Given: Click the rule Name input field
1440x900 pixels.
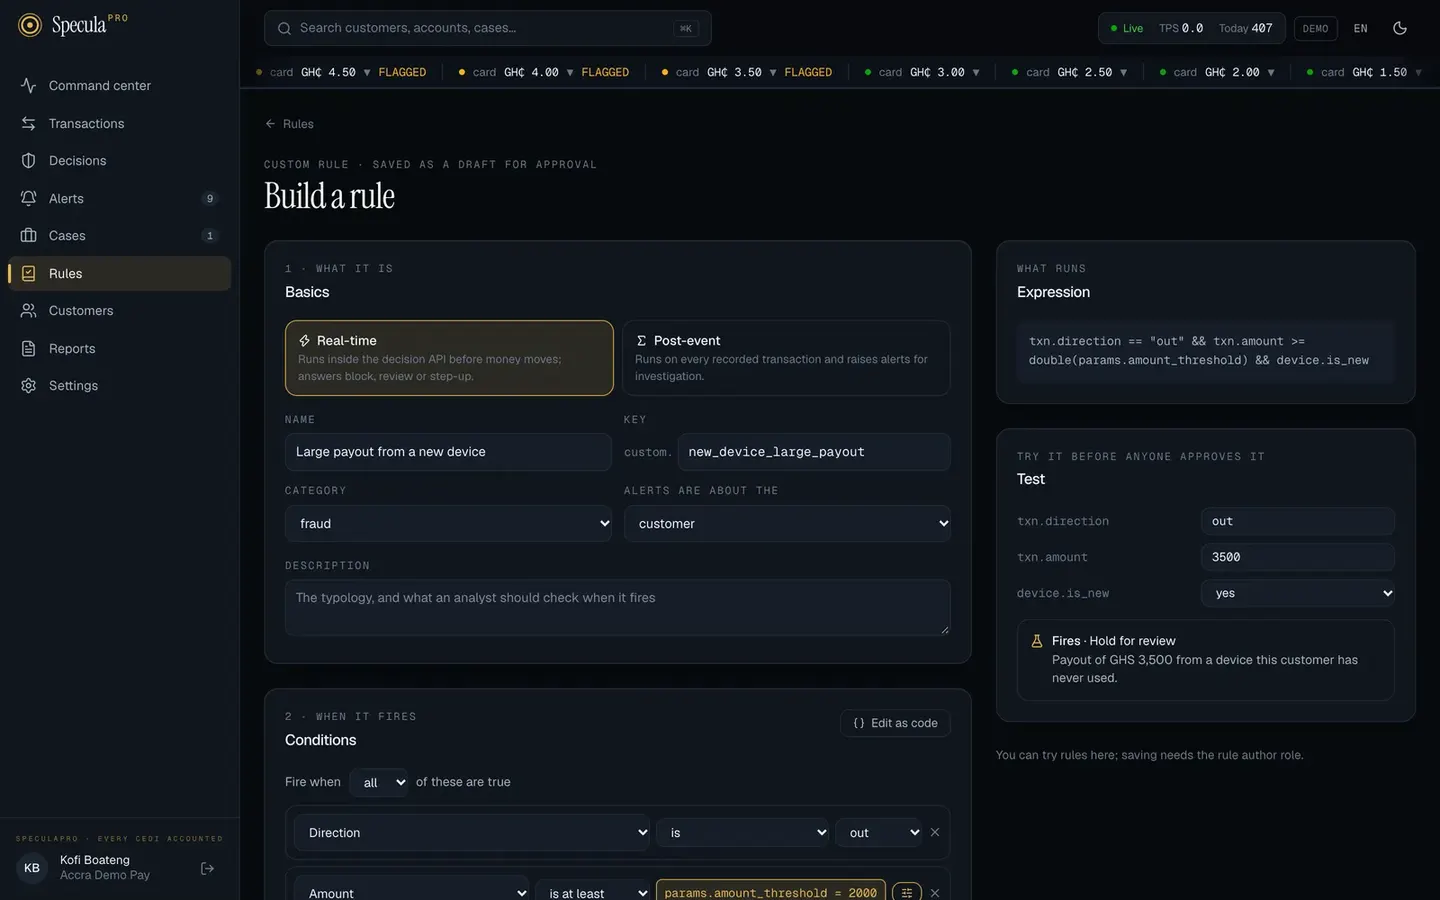Looking at the screenshot, I should [x=448, y=452].
